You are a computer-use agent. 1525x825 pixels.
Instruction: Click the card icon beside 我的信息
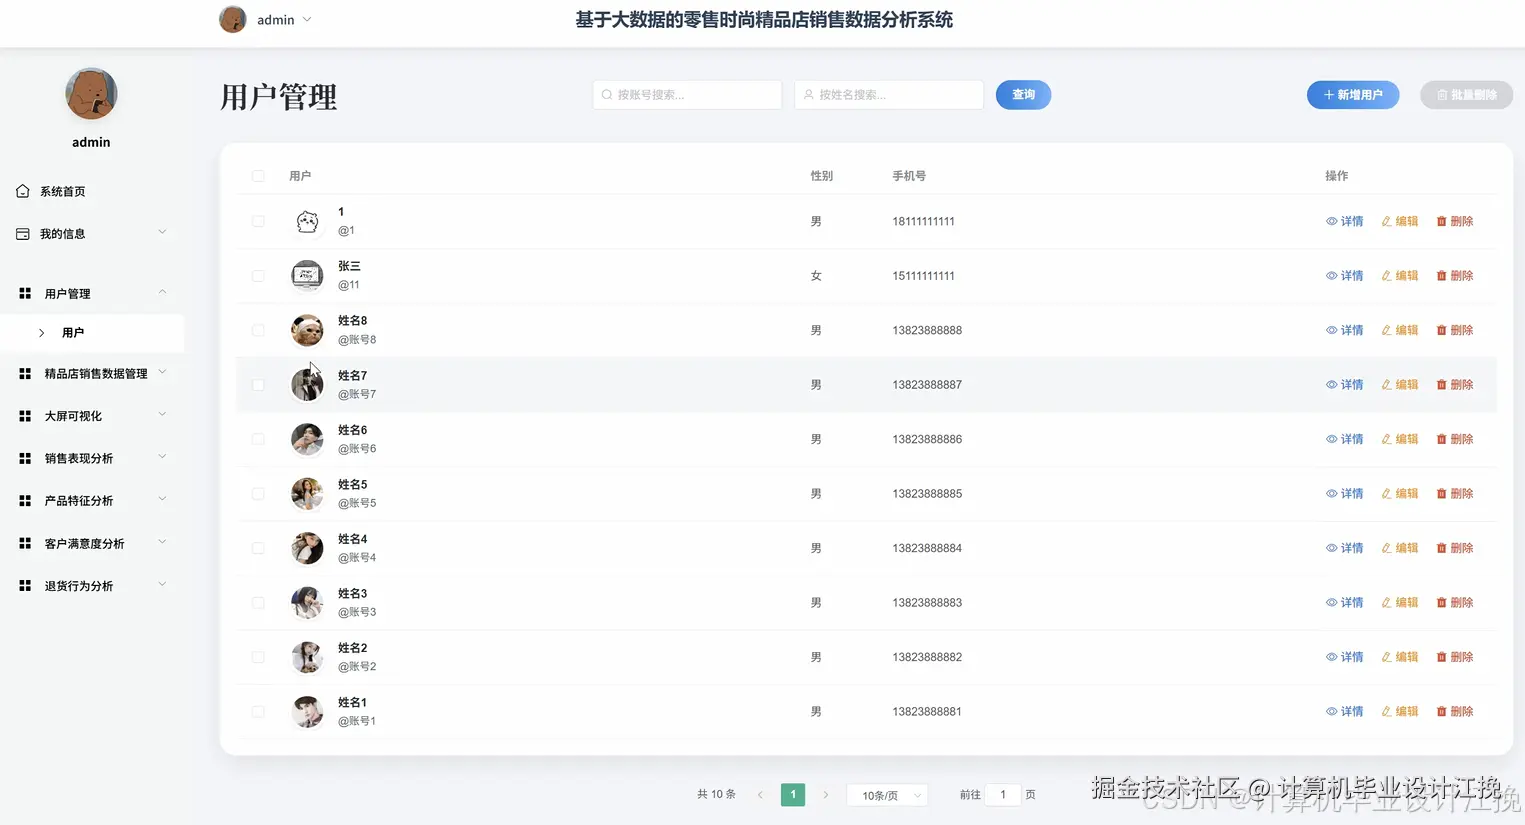23,234
